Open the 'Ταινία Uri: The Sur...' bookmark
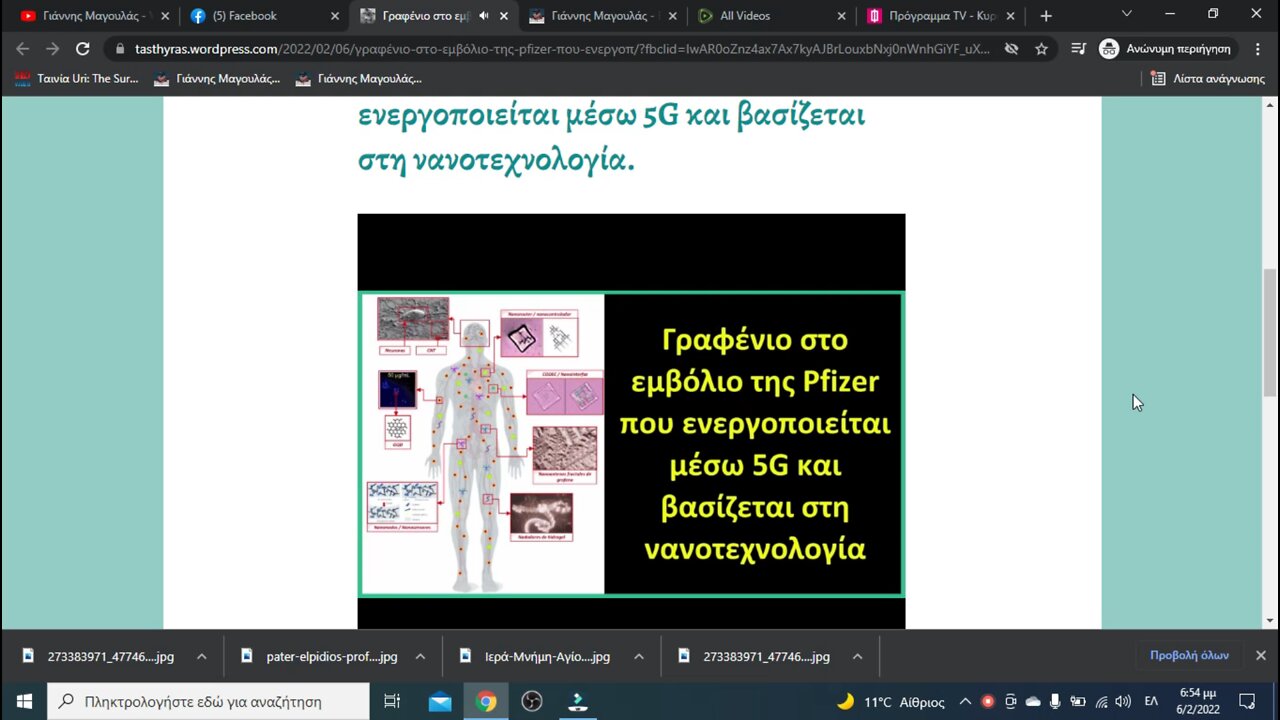1280x720 pixels. coord(76,78)
